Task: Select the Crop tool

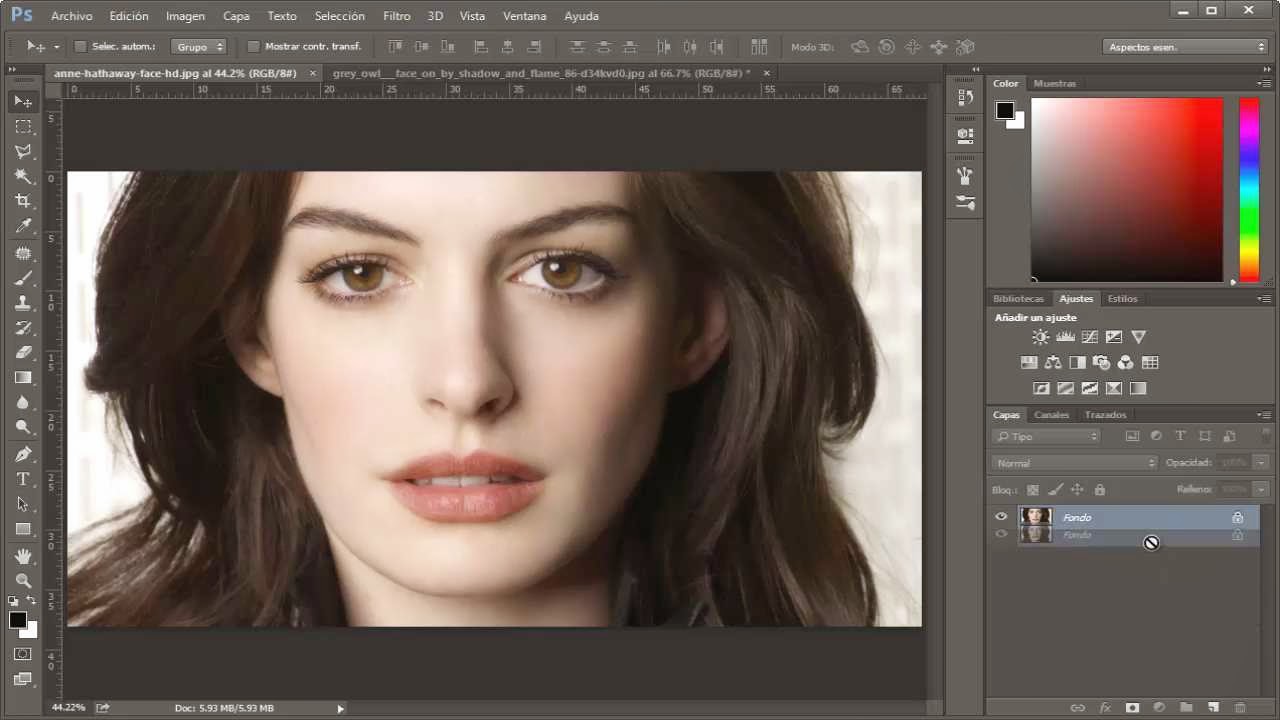Action: point(23,201)
